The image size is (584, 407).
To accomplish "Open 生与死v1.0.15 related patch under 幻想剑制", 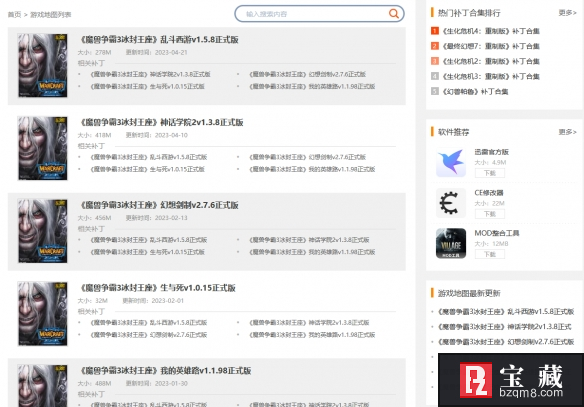I will click(x=147, y=252).
